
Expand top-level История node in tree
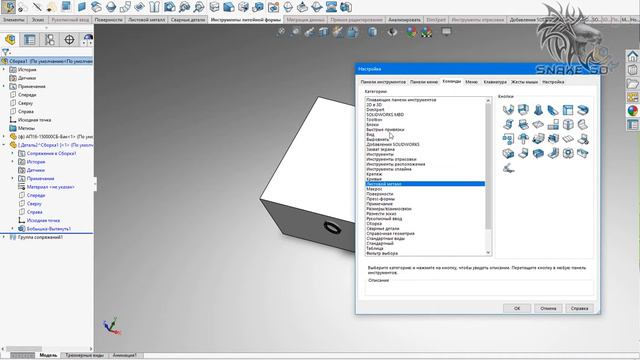click(x=4, y=70)
